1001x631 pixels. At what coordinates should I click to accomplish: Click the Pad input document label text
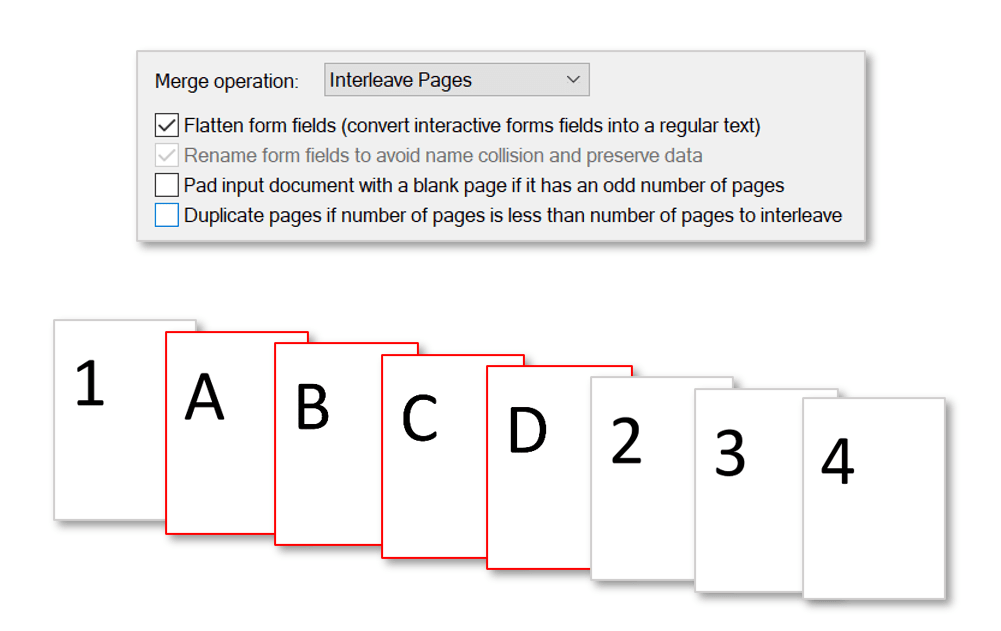point(484,186)
